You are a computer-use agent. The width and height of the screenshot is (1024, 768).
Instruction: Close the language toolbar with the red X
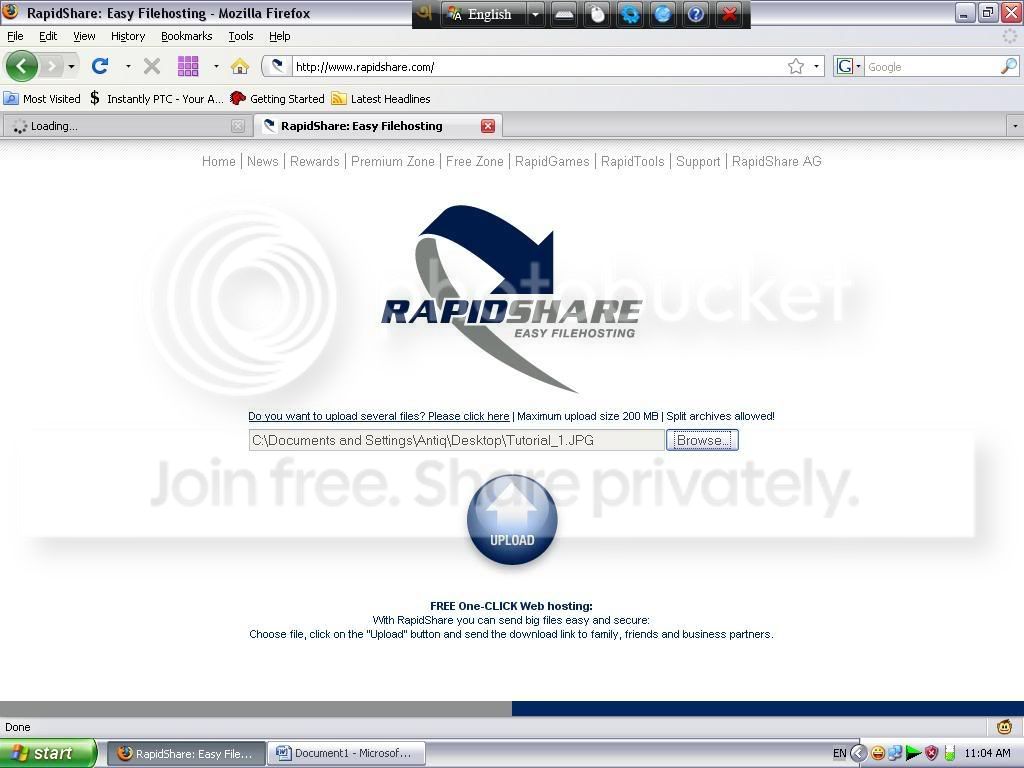(x=729, y=14)
